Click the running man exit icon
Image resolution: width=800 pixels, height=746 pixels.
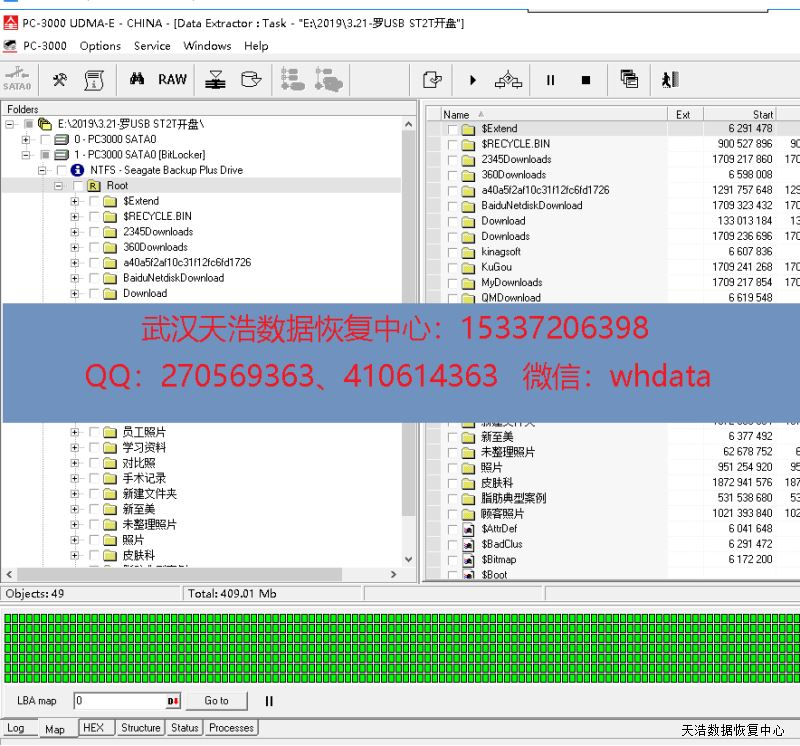click(670, 80)
